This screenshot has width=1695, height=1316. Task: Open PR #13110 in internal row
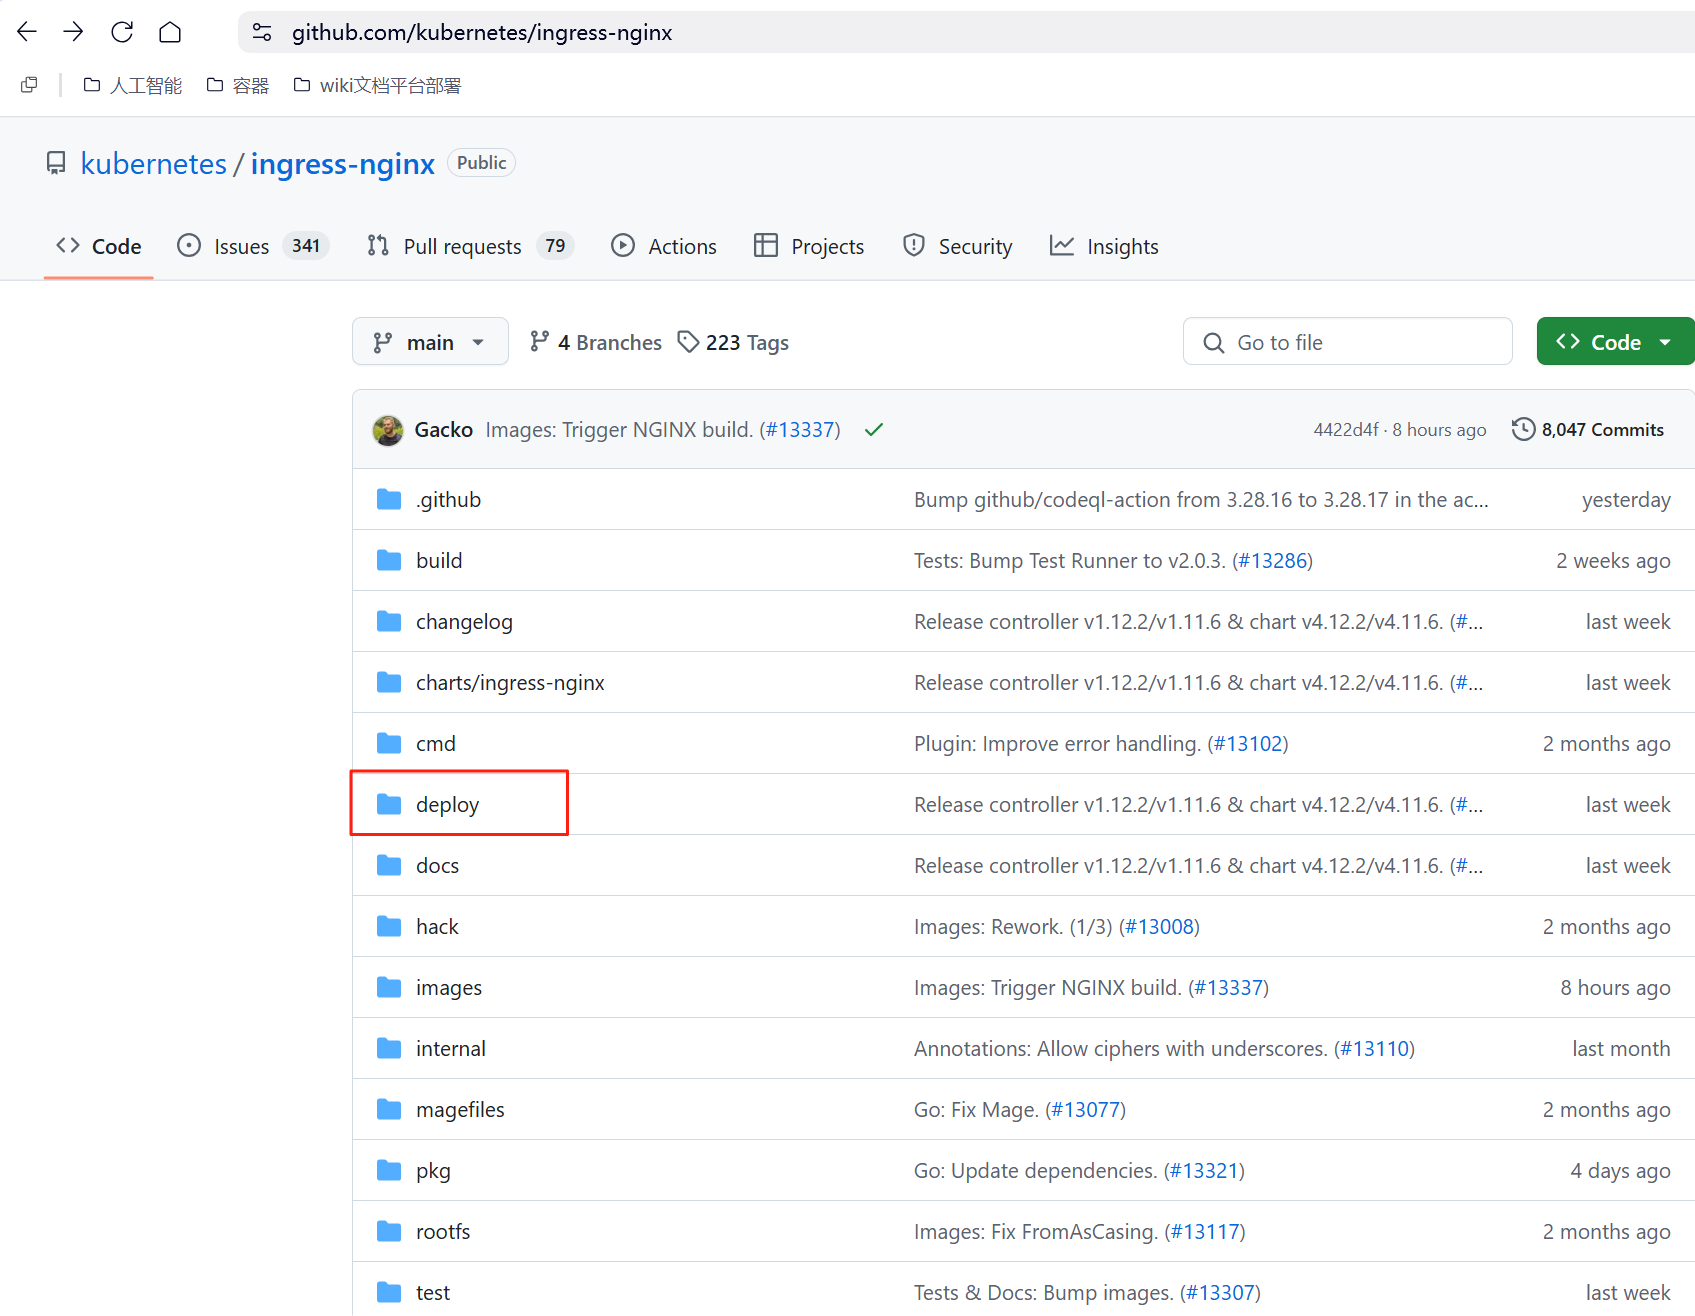point(1374,1048)
